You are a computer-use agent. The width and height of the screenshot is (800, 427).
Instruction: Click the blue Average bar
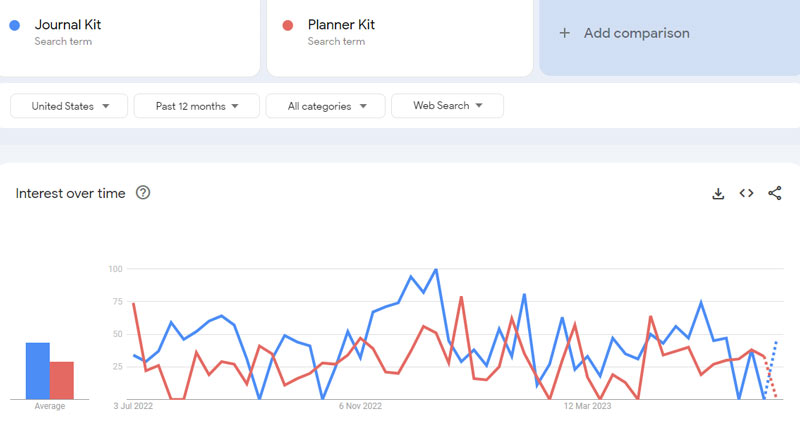coord(37,371)
